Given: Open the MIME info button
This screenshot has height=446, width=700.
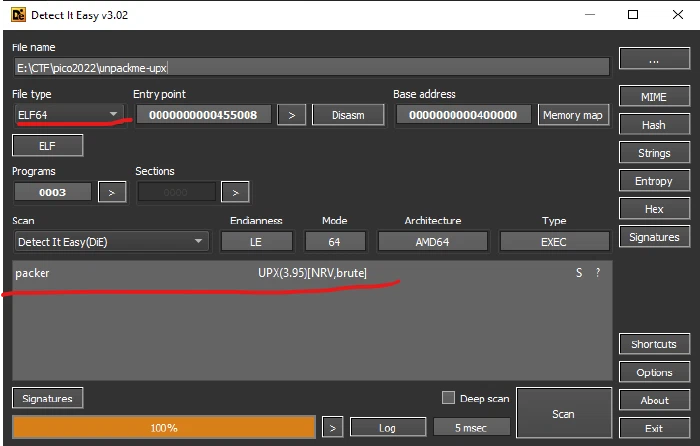Looking at the screenshot, I should pyautogui.click(x=654, y=96).
